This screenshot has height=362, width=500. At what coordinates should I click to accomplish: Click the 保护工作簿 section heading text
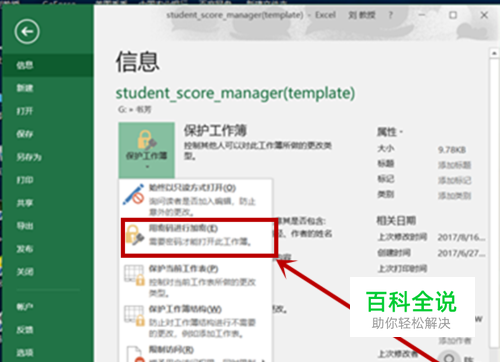click(x=215, y=131)
